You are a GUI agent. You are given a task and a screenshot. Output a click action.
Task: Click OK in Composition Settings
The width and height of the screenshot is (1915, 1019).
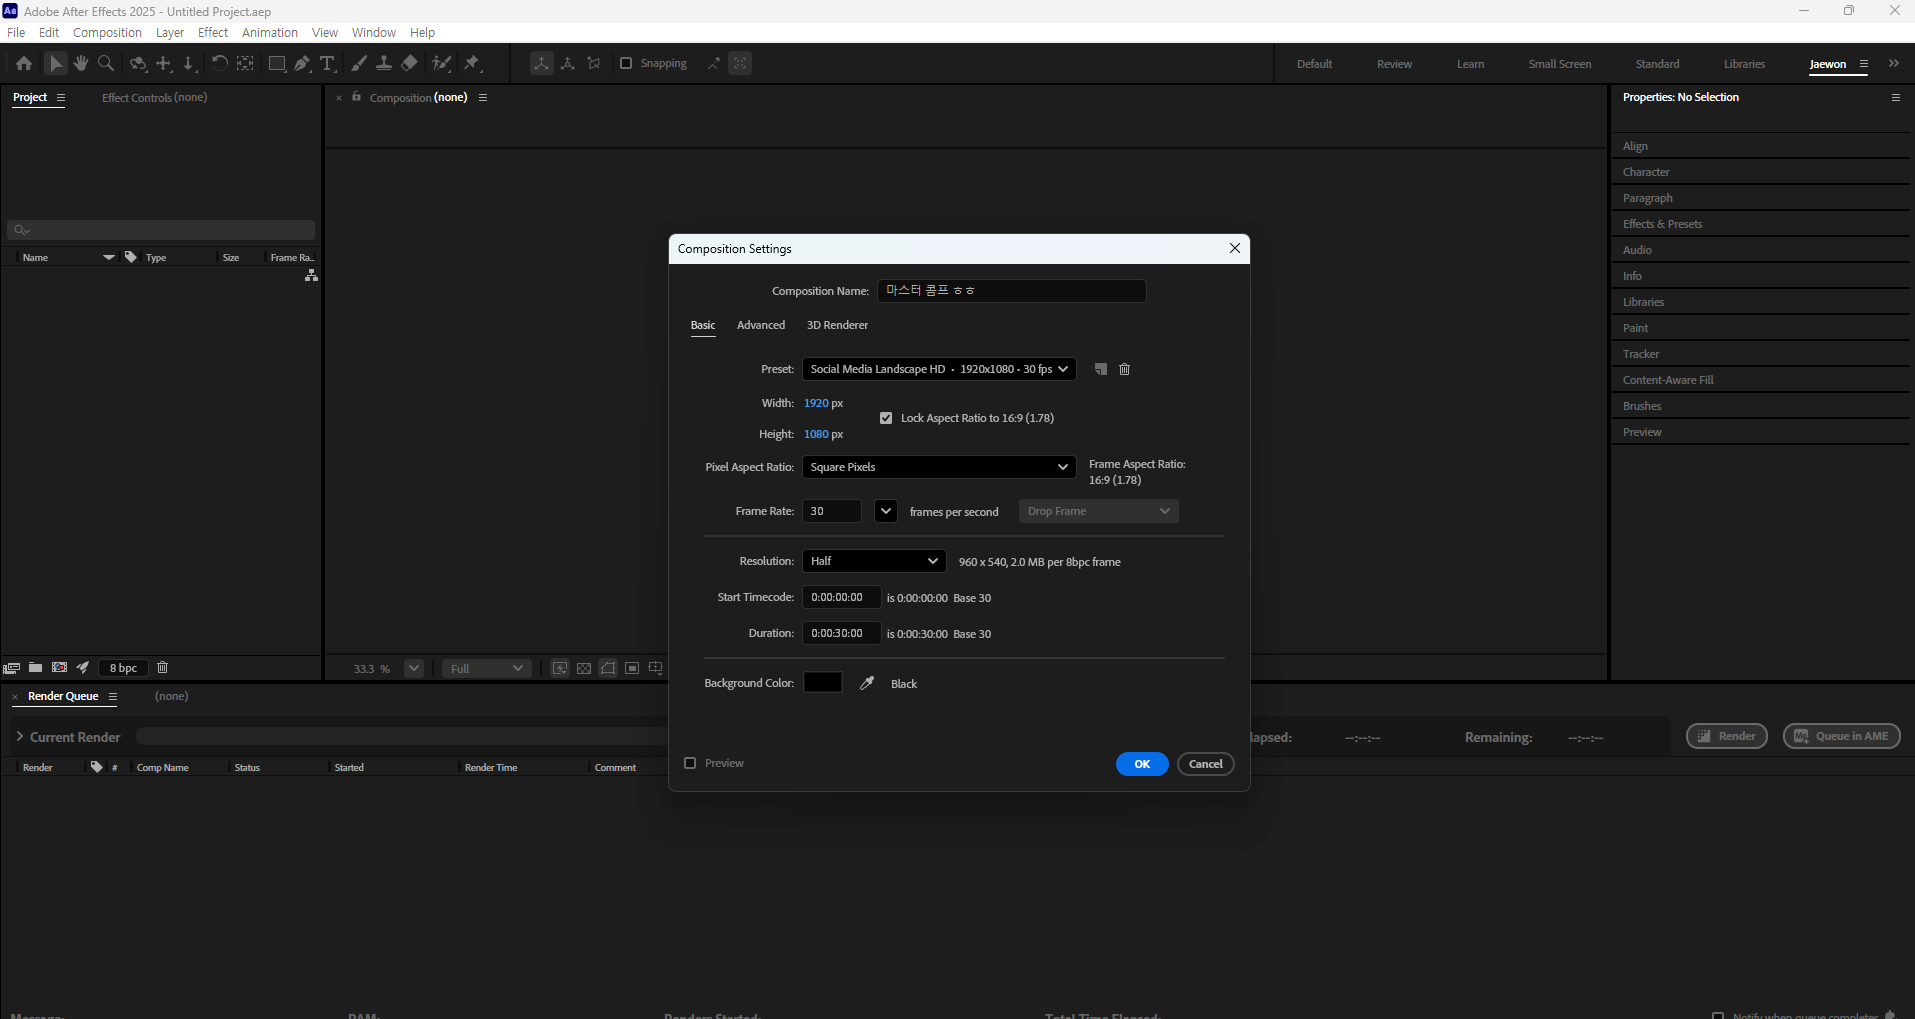point(1142,764)
